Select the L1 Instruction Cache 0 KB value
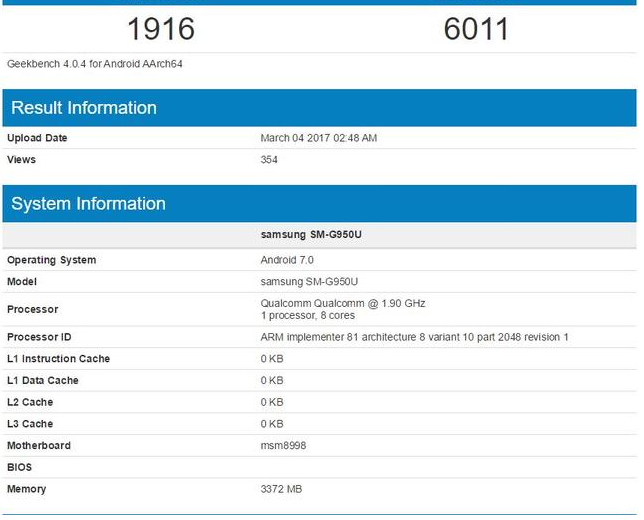 coord(272,359)
